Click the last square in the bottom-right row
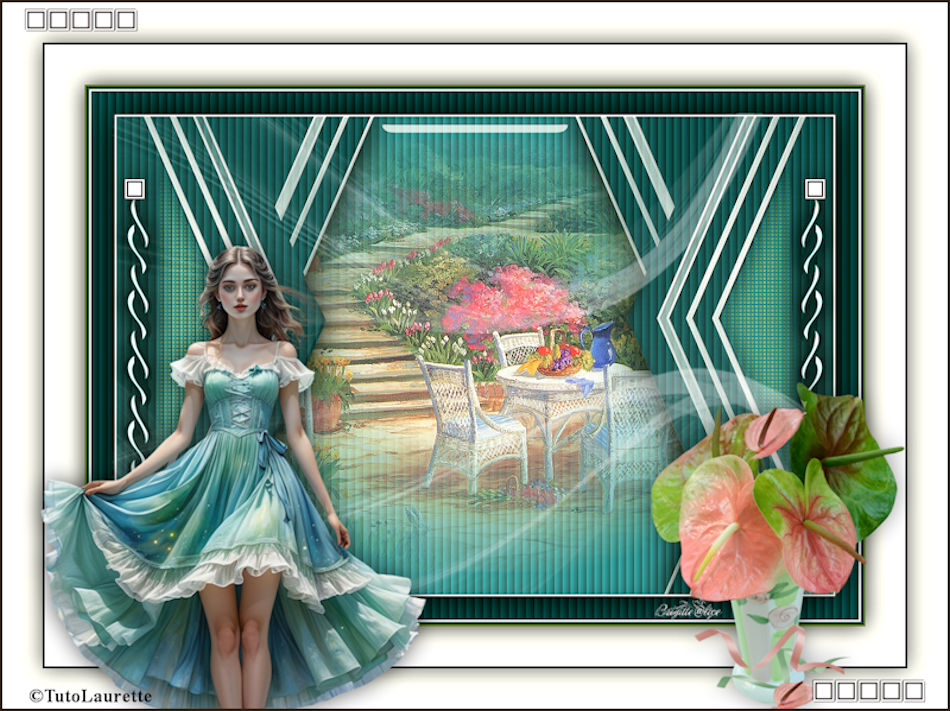Screen dimensions: 950x711 tap(913, 690)
